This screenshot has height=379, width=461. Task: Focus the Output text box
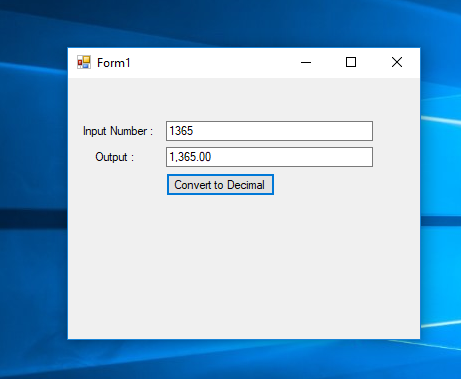[269, 157]
